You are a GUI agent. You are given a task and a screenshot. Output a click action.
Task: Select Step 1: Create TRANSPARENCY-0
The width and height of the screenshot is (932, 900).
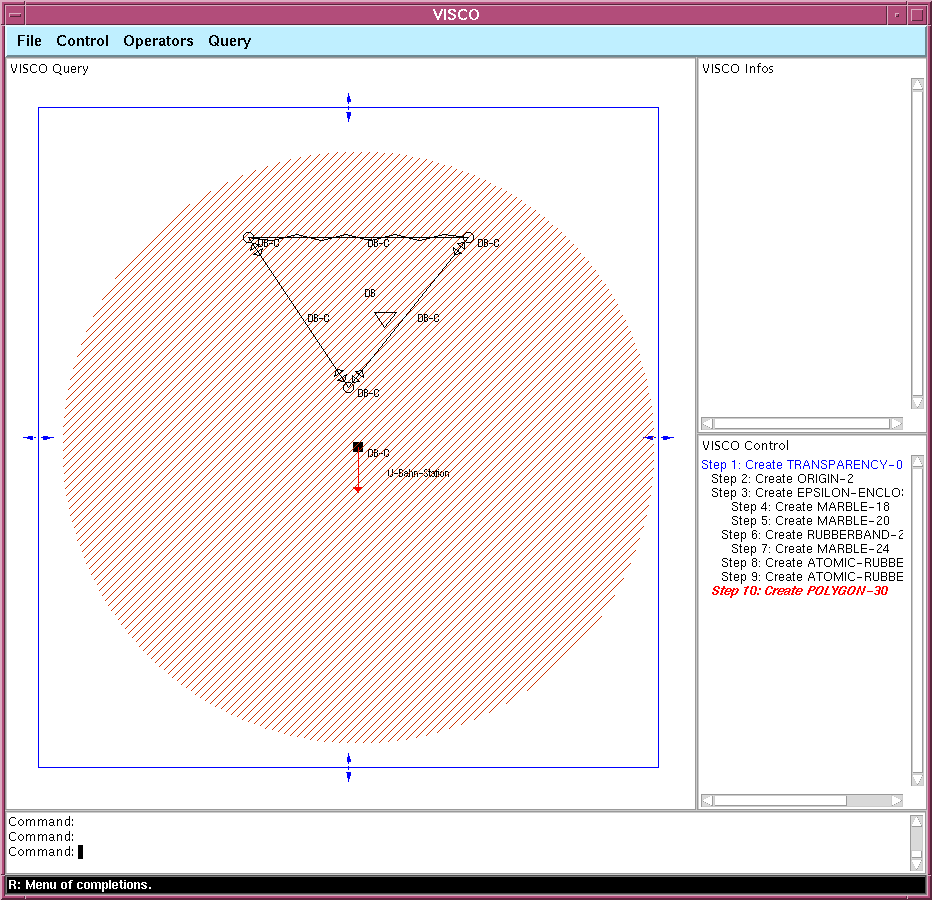[802, 464]
